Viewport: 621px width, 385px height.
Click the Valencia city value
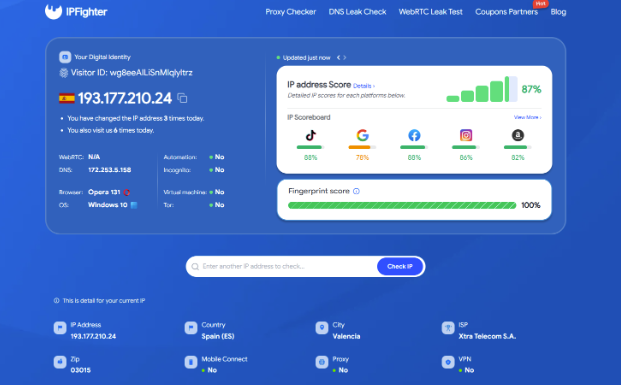pos(346,336)
